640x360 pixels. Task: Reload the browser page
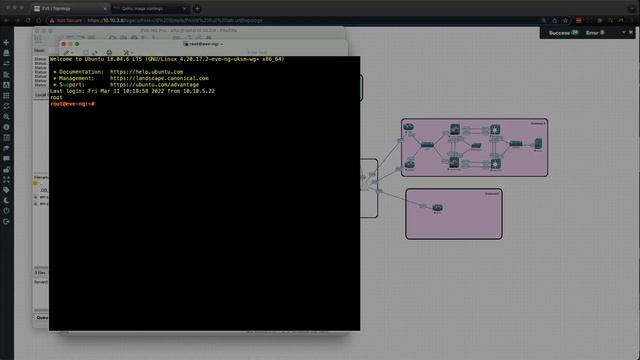(x=28, y=20)
